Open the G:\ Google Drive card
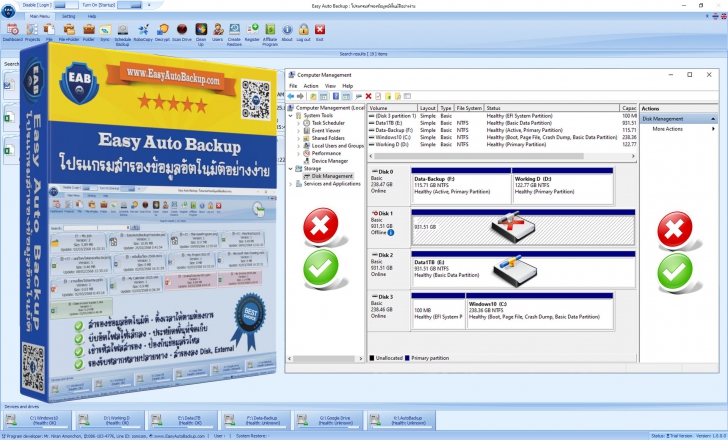The image size is (728, 440). (x=328, y=421)
